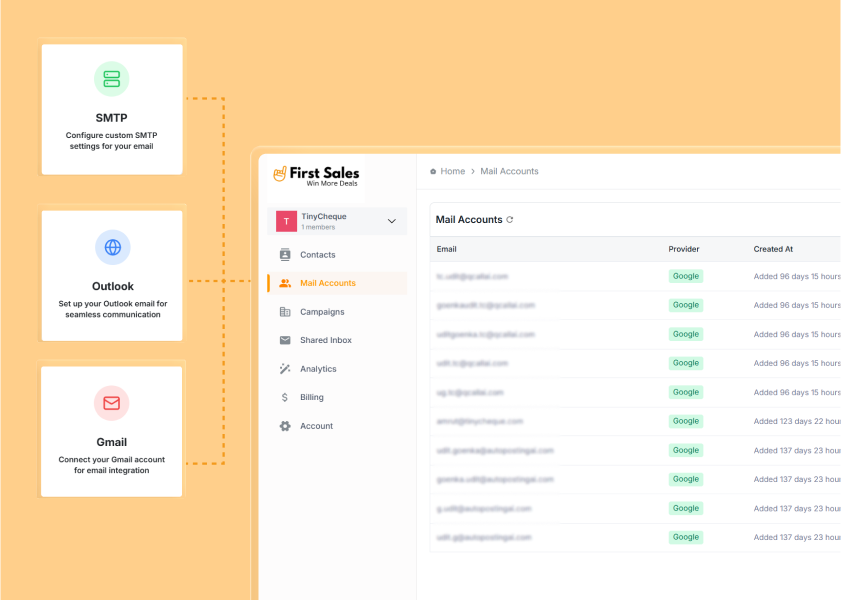Click the red Gmail envelope icon
The height and width of the screenshot is (600, 841).
point(111,403)
